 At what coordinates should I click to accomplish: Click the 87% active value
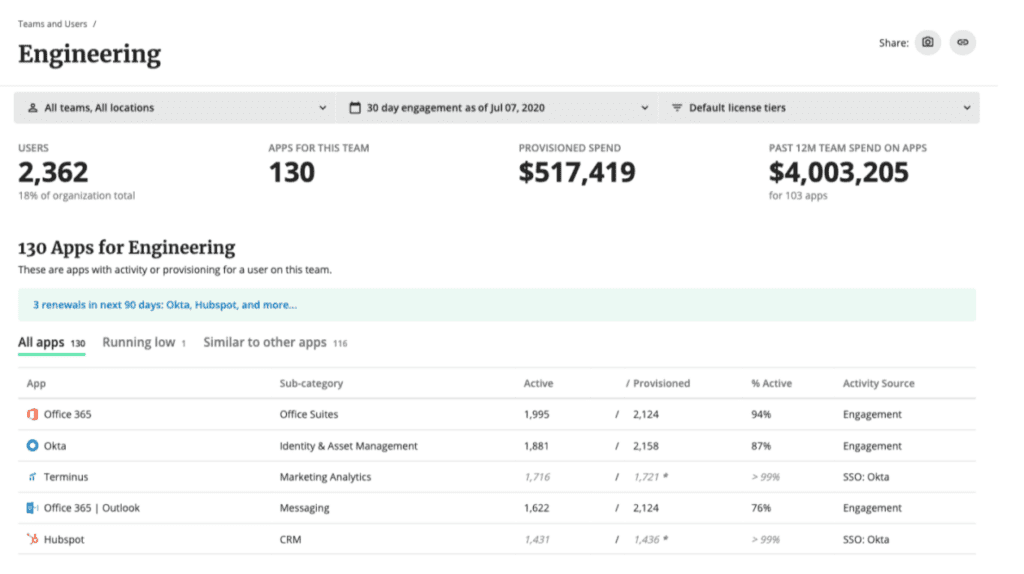point(761,446)
